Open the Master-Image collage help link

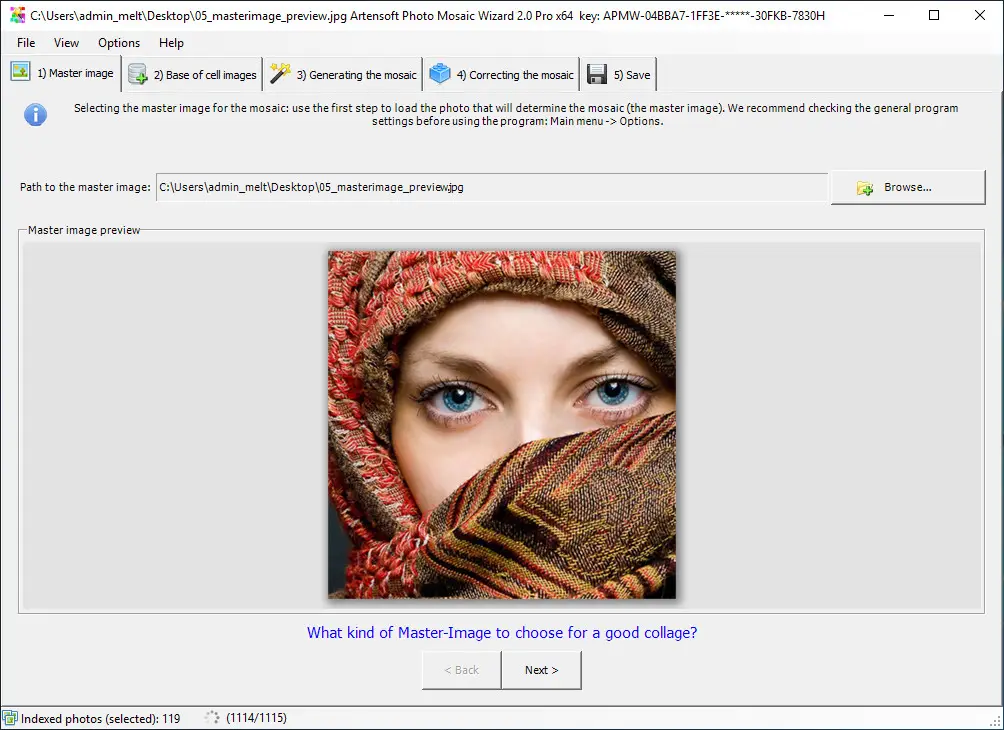[x=501, y=633]
